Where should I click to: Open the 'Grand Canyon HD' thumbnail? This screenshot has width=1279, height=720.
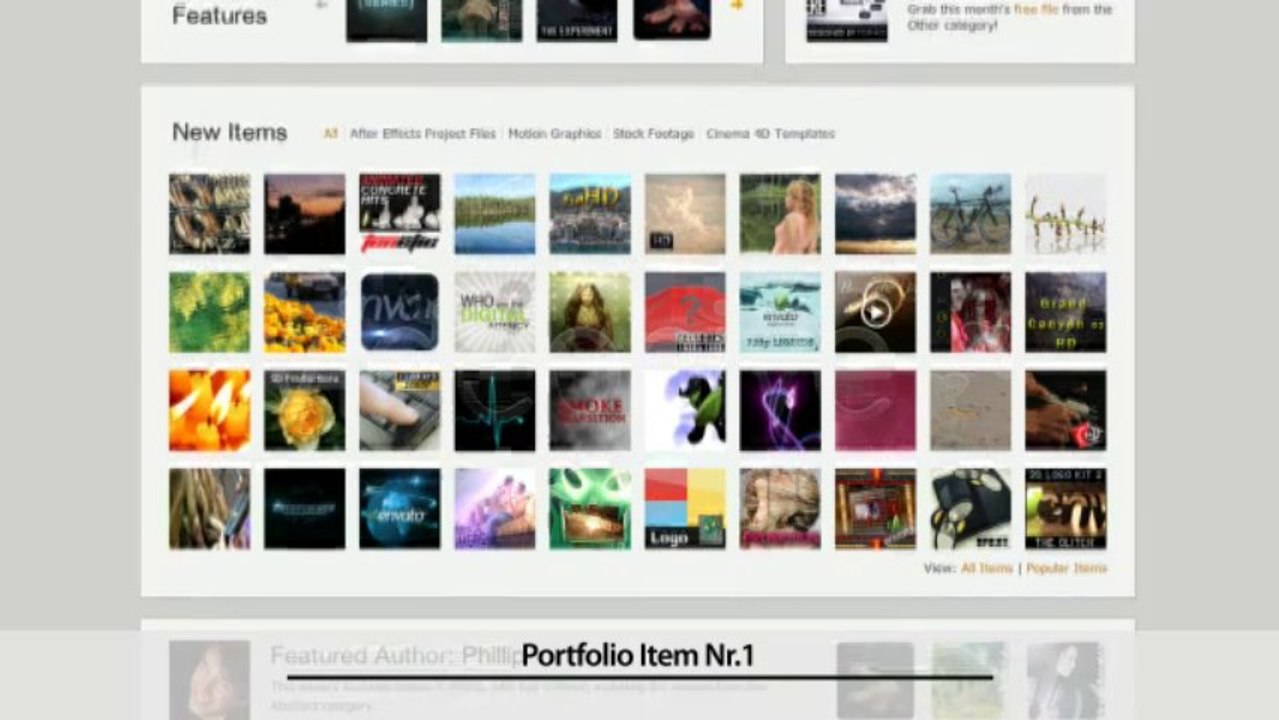(x=1066, y=312)
